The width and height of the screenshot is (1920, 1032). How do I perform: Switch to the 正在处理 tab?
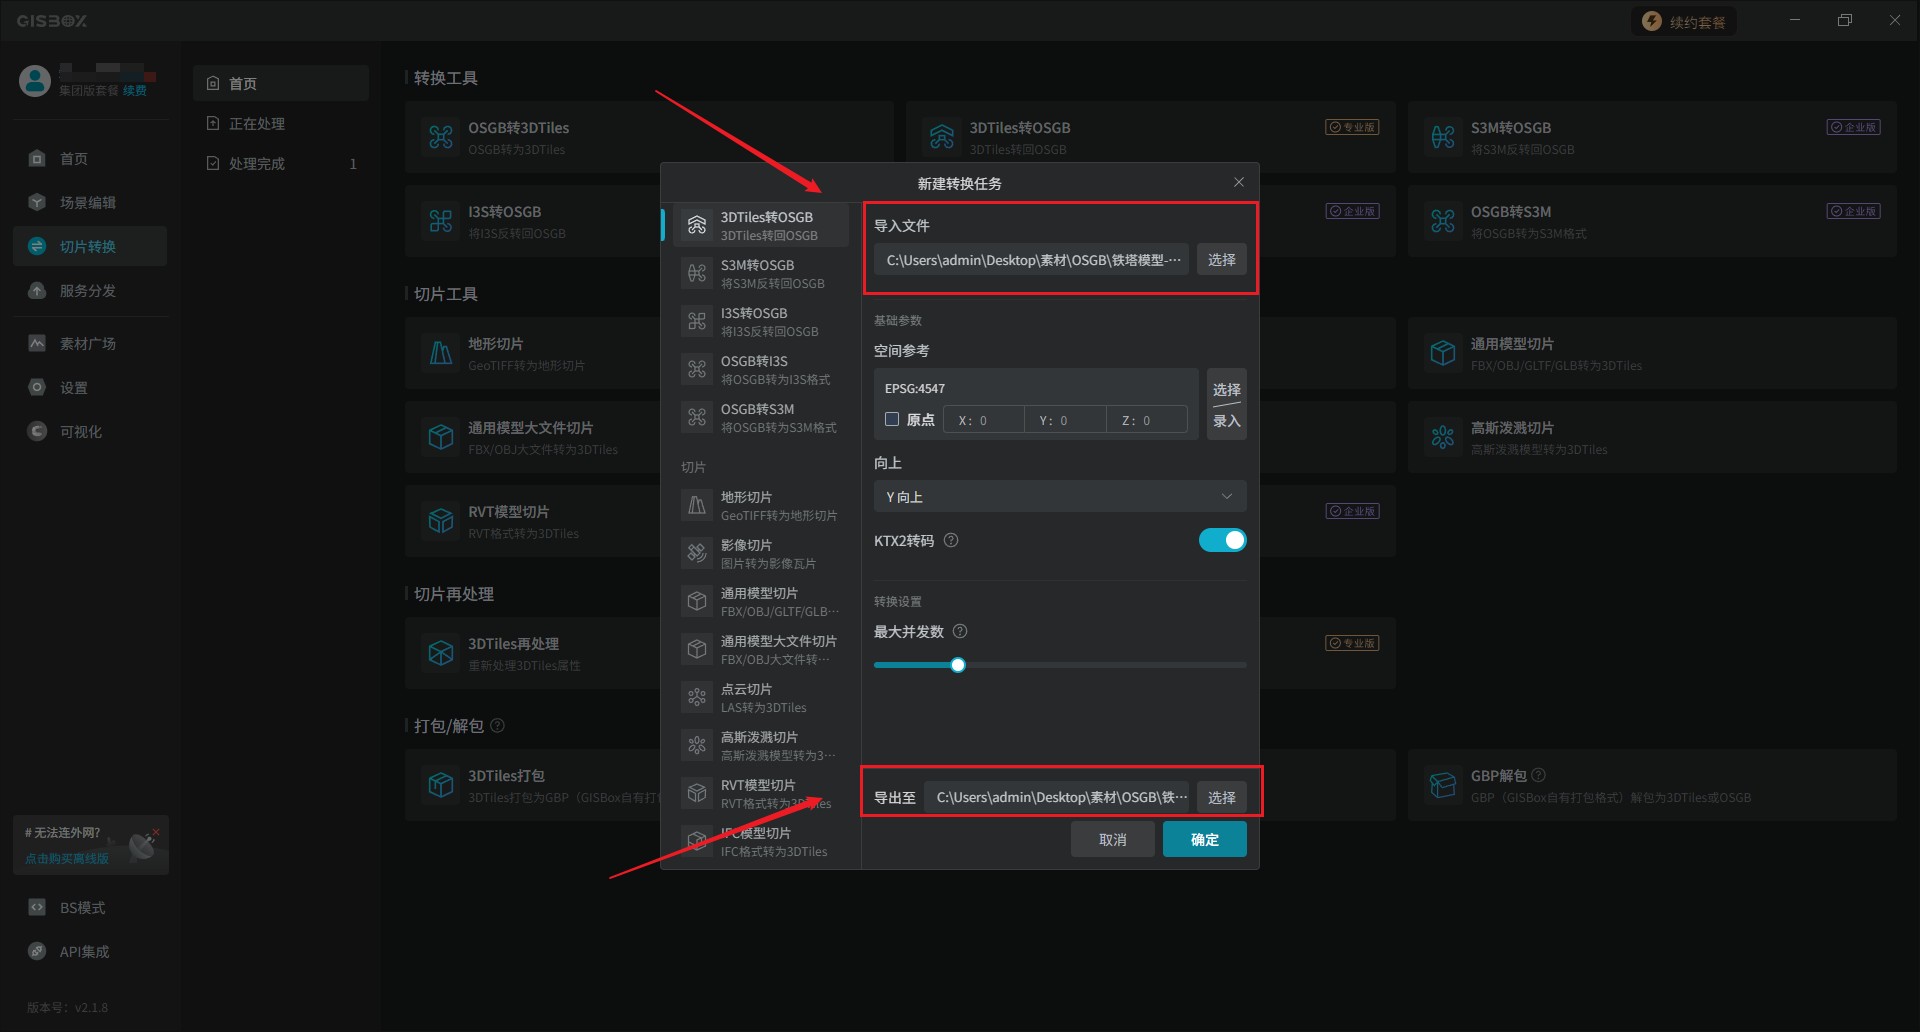257,123
